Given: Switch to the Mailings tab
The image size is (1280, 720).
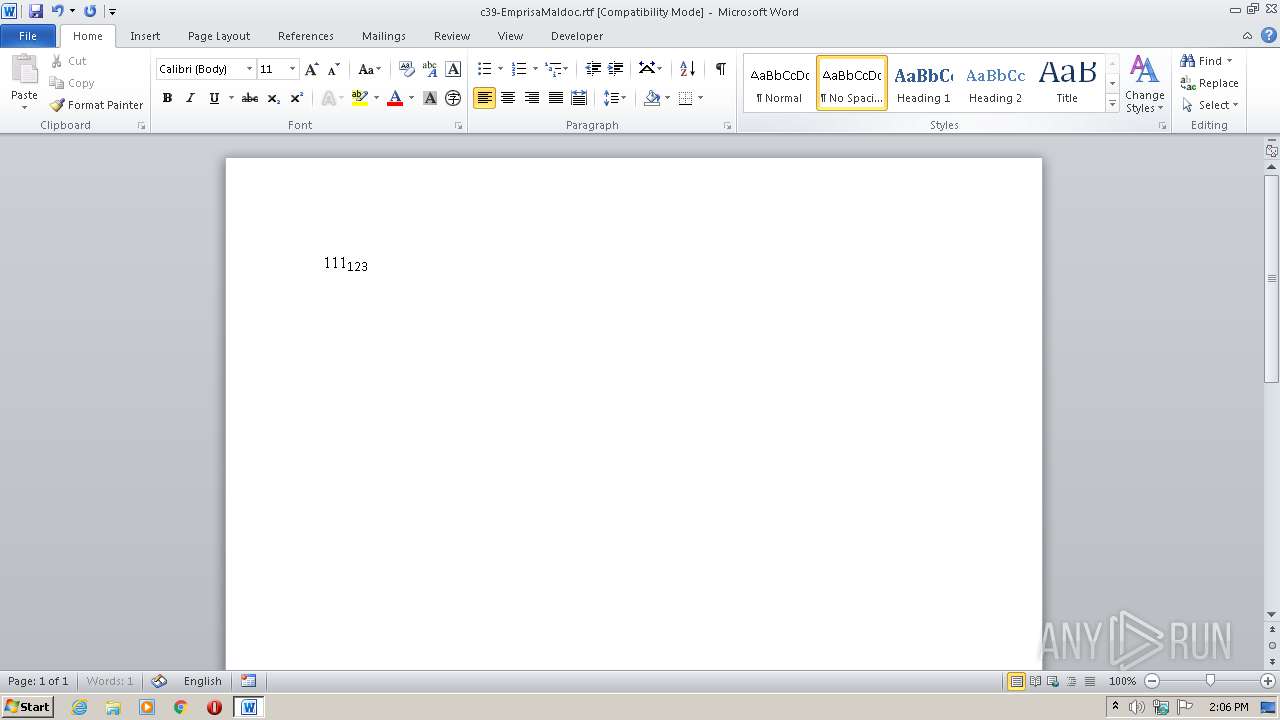Looking at the screenshot, I should pyautogui.click(x=384, y=35).
